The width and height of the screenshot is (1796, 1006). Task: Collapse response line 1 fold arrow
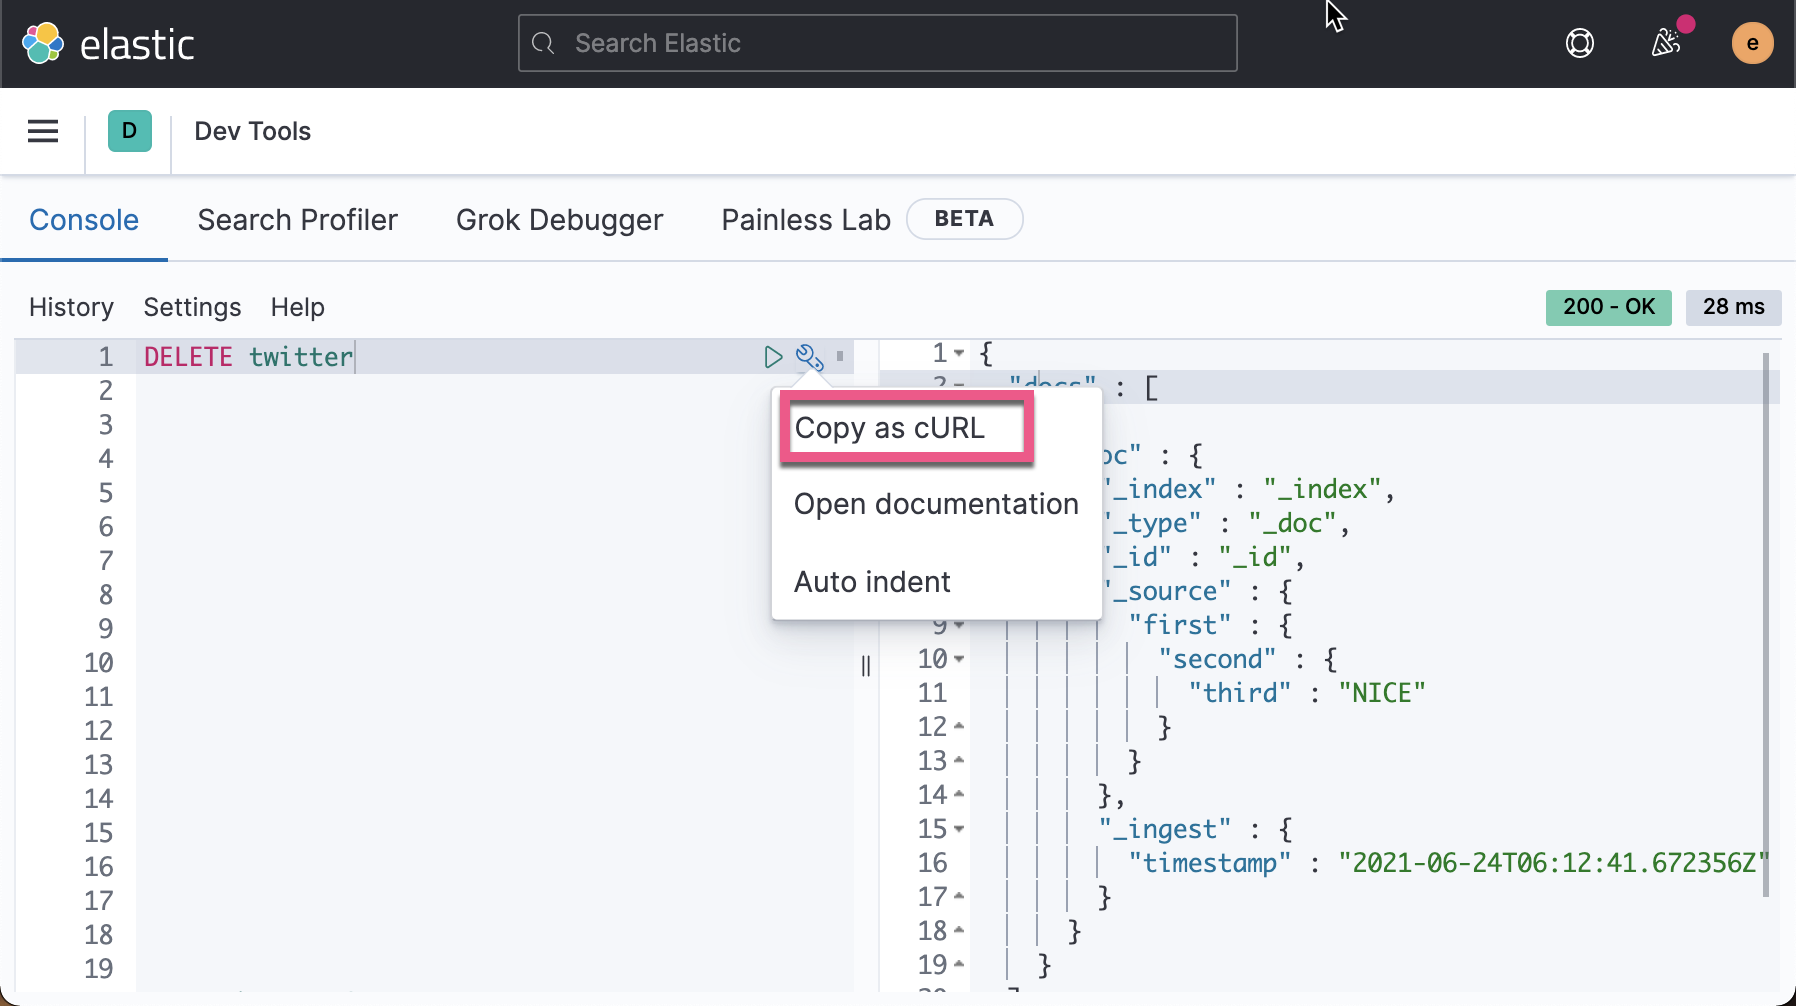[959, 353]
